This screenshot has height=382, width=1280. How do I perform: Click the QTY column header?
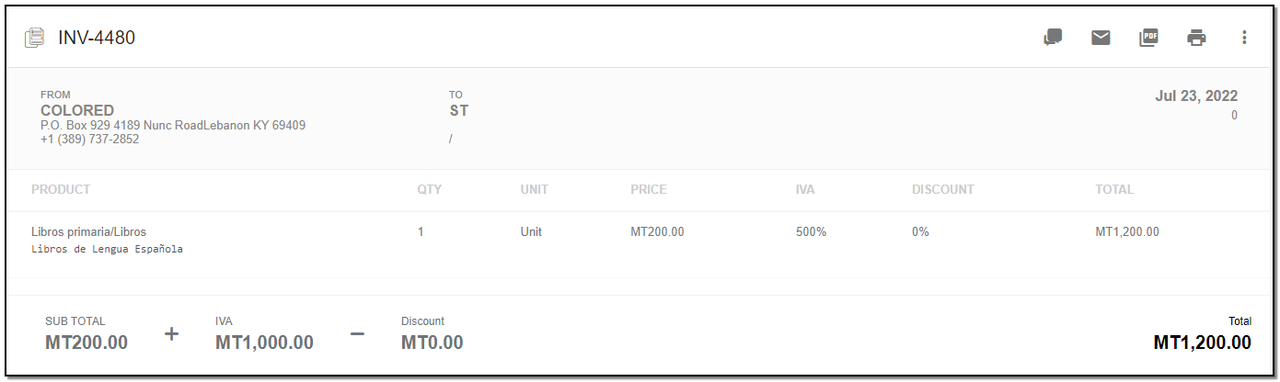click(x=429, y=189)
